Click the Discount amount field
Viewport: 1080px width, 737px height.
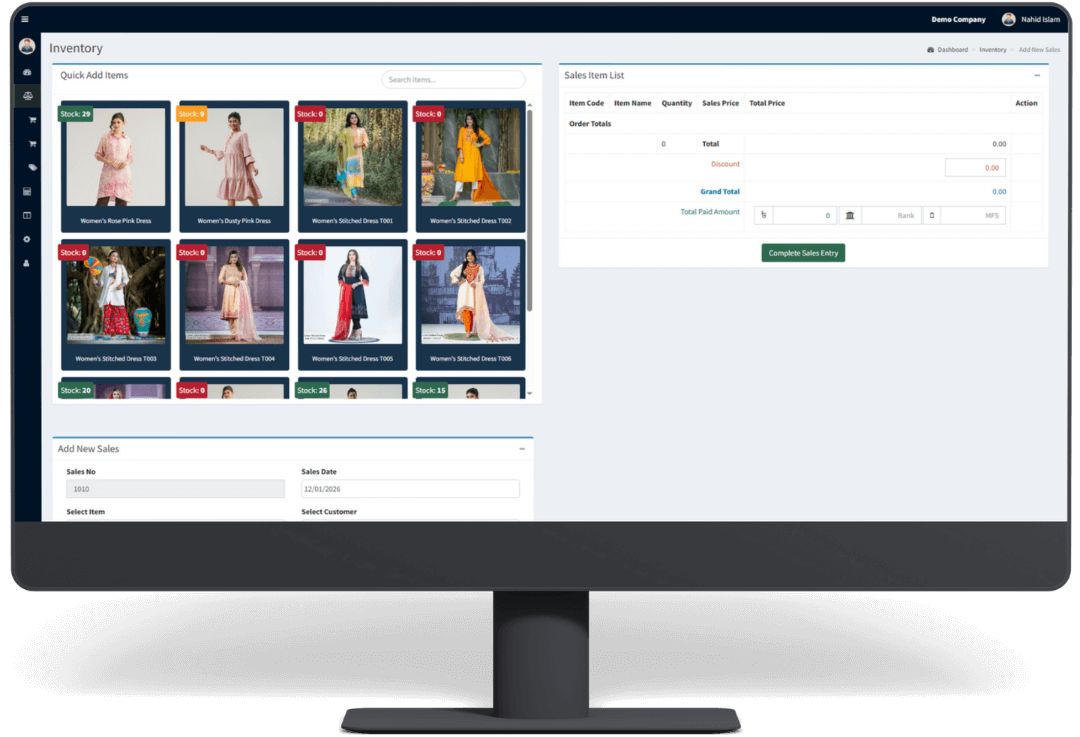[x=975, y=168]
